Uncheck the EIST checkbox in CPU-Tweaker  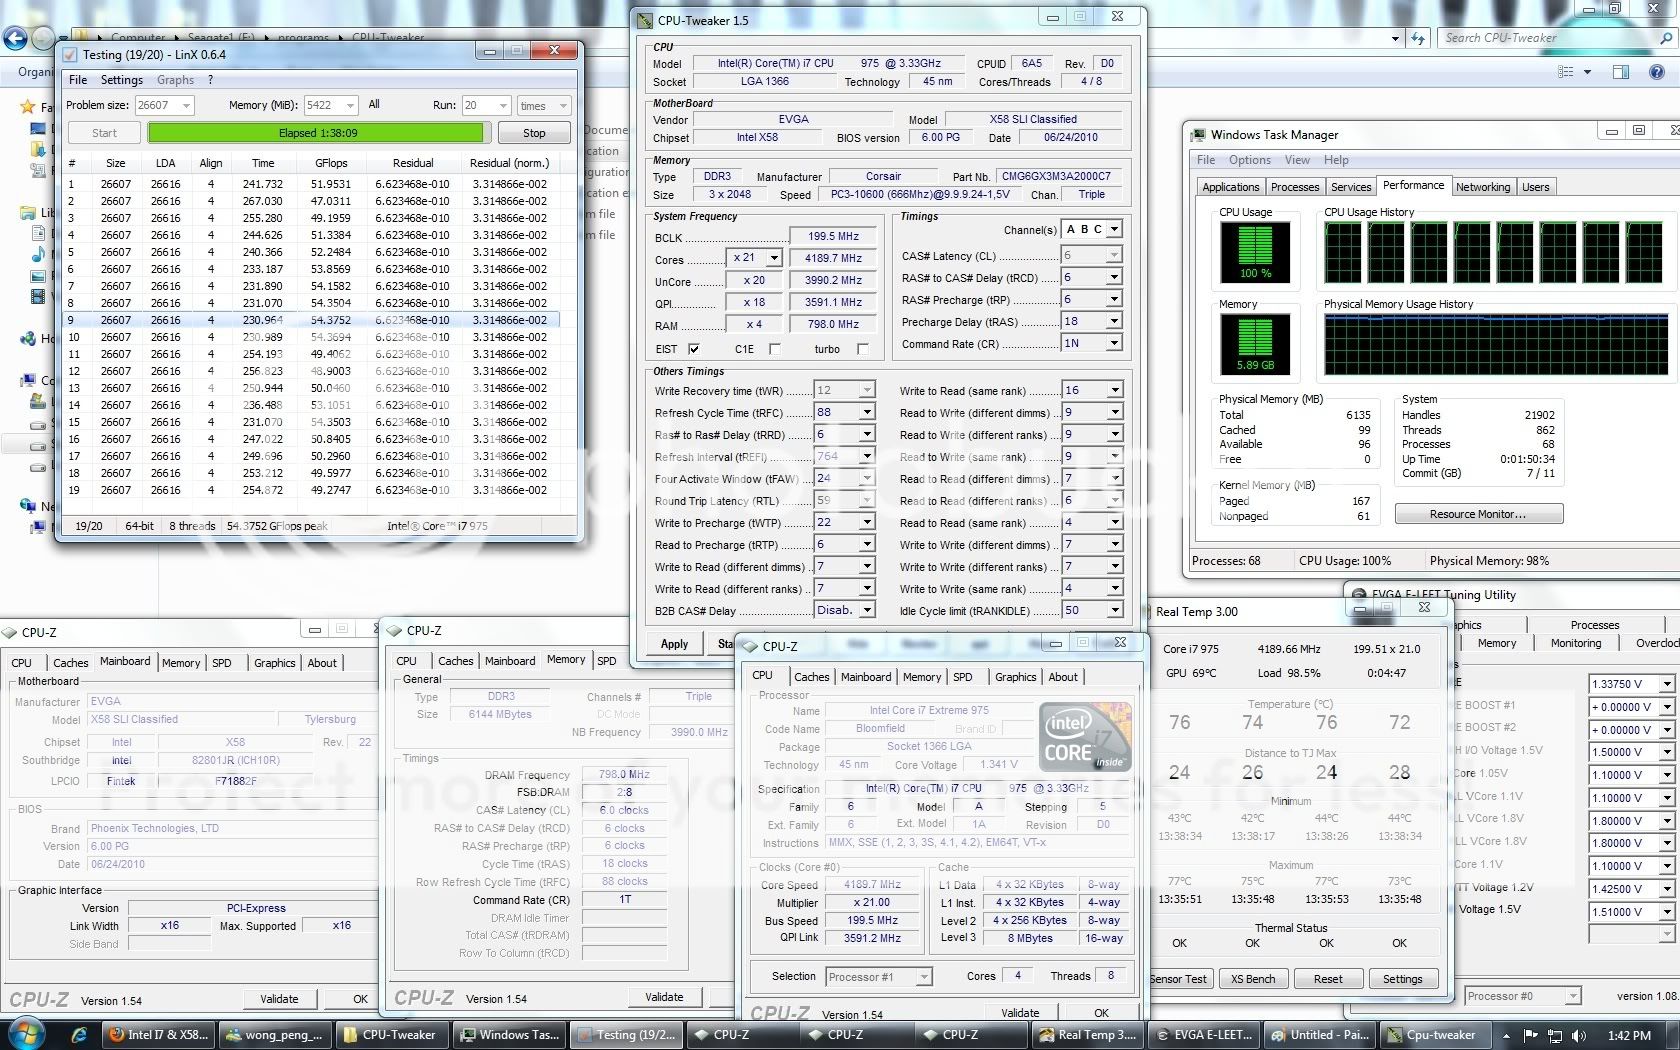pyautogui.click(x=694, y=349)
